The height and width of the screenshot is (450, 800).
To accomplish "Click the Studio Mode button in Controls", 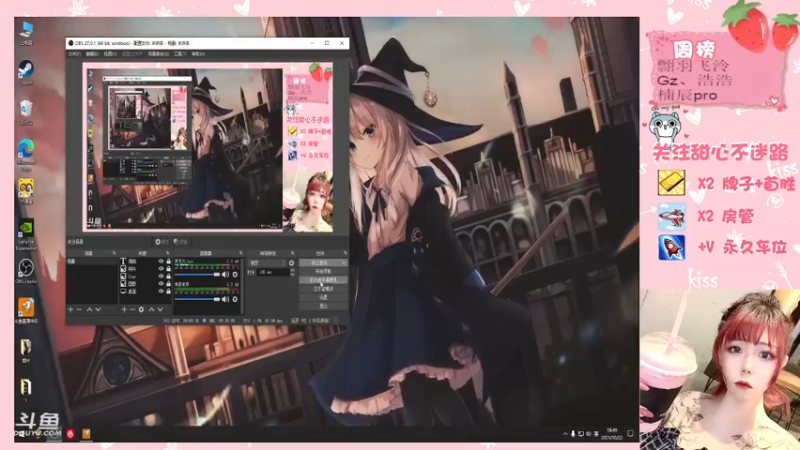I will coord(323,289).
